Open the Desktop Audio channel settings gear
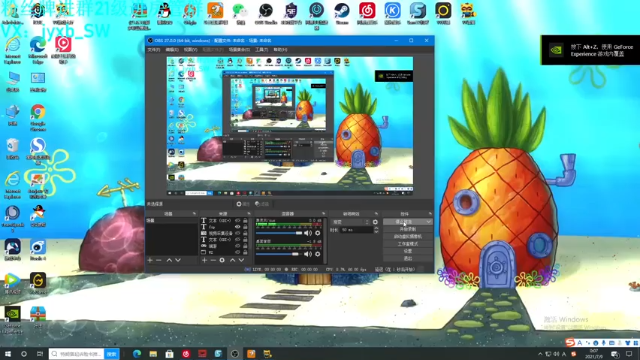This screenshot has width=640, height=360. click(318, 254)
